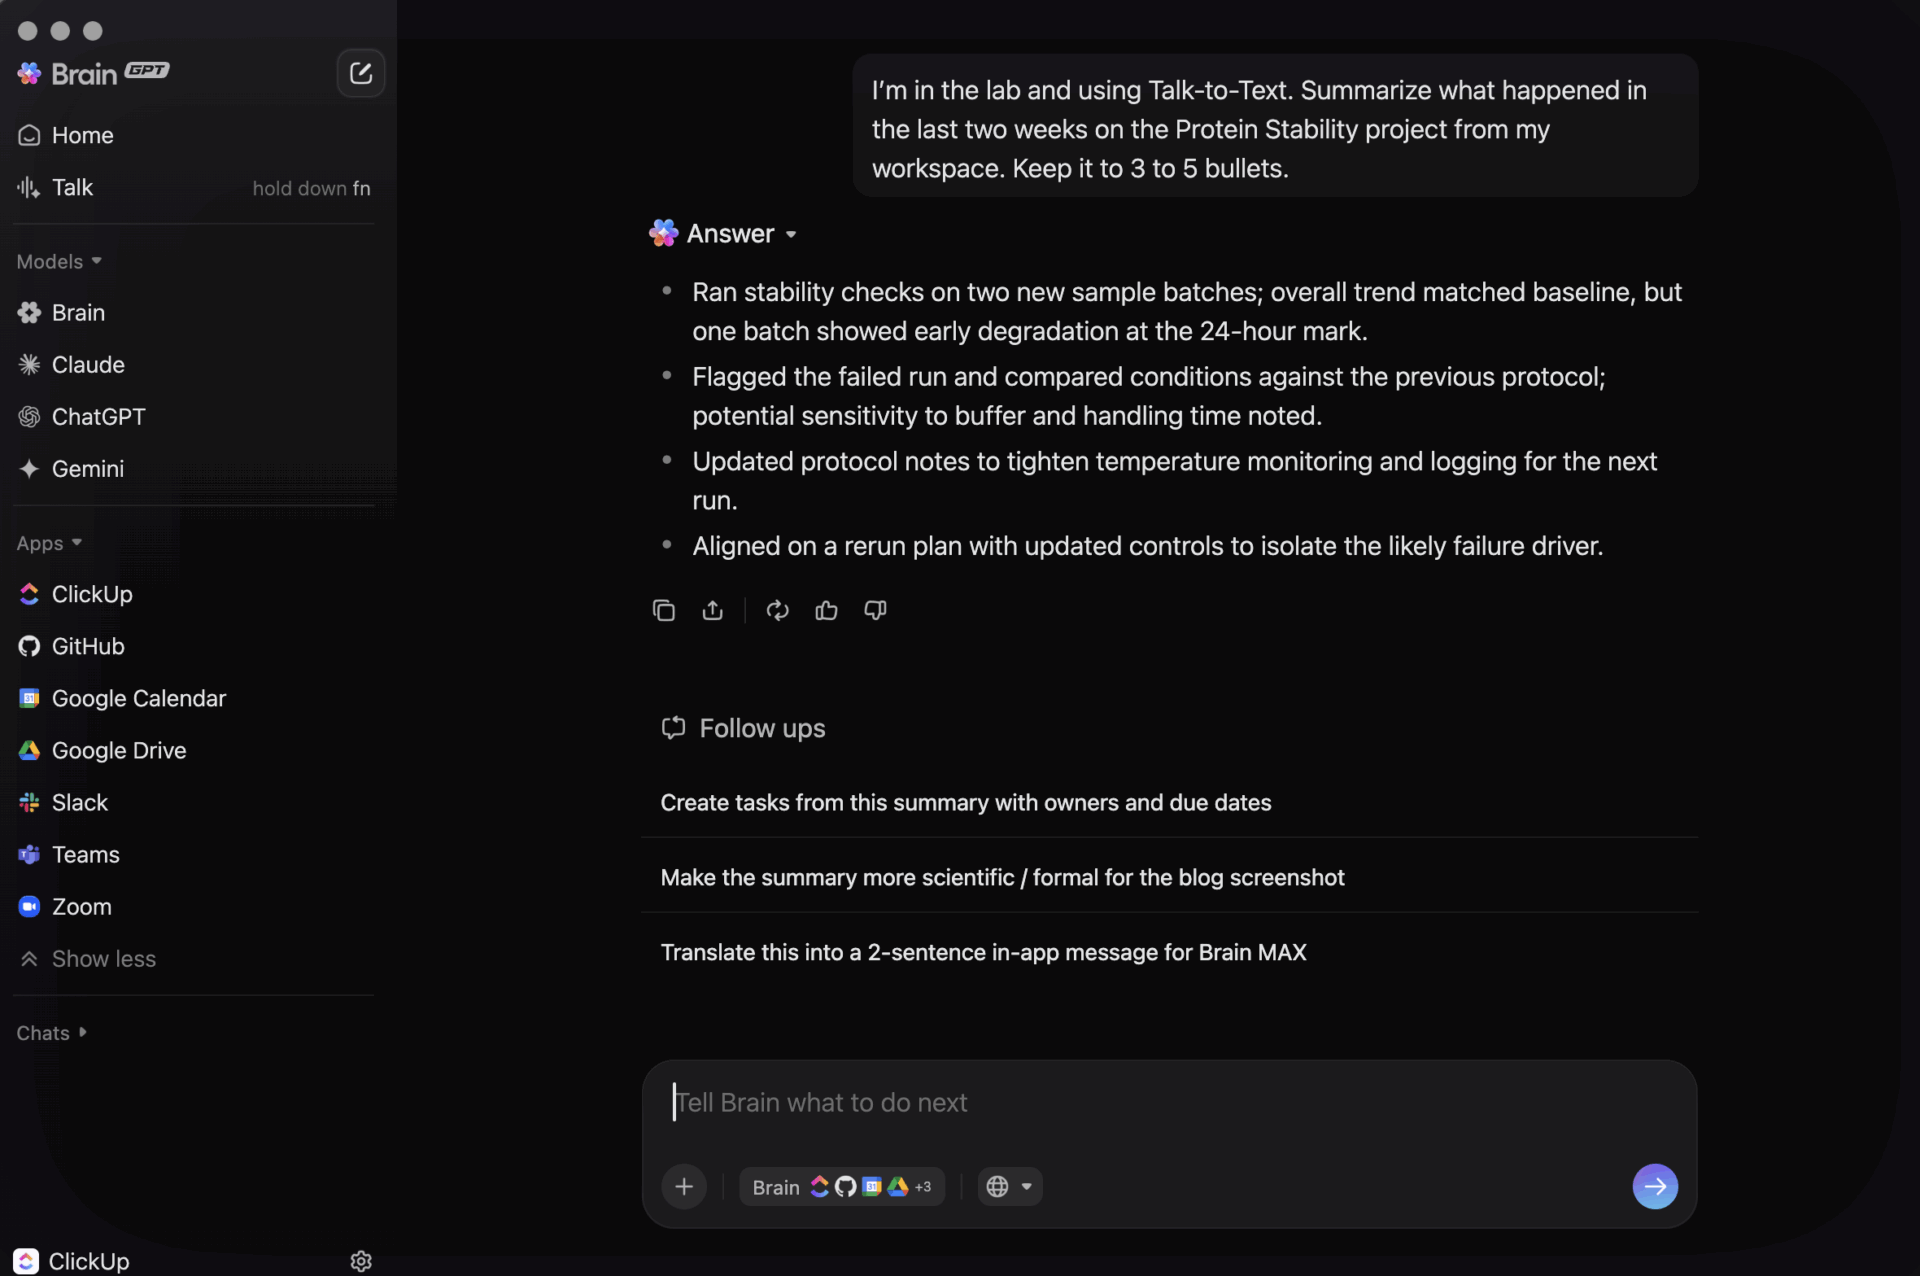Open the web search globe dropdown
Screen dimensions: 1920x1276
tap(1009, 1186)
